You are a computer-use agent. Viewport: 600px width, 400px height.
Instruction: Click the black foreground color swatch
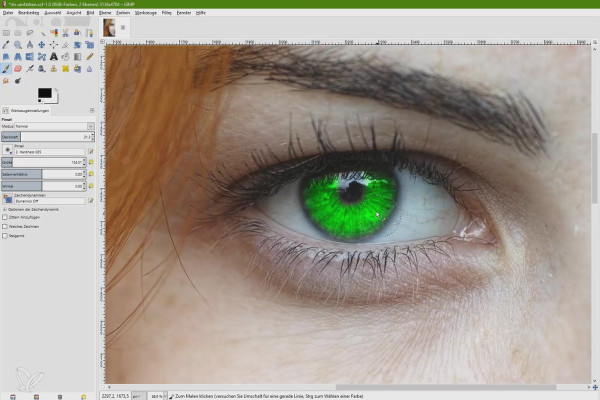(44, 93)
